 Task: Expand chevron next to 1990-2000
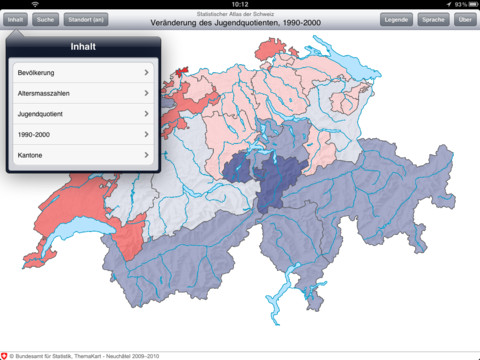point(146,134)
